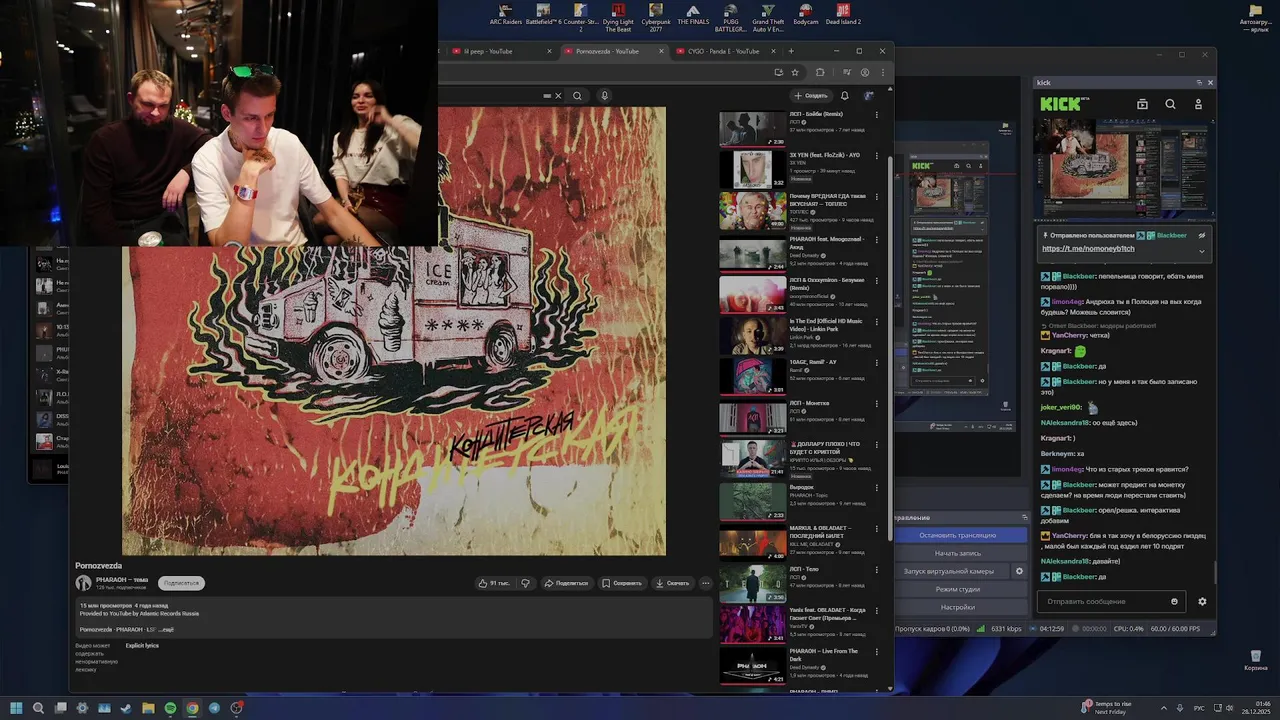Switch to CYGO Panda E YouTube tab
Screen dimensions: 1280x720
(727, 51)
